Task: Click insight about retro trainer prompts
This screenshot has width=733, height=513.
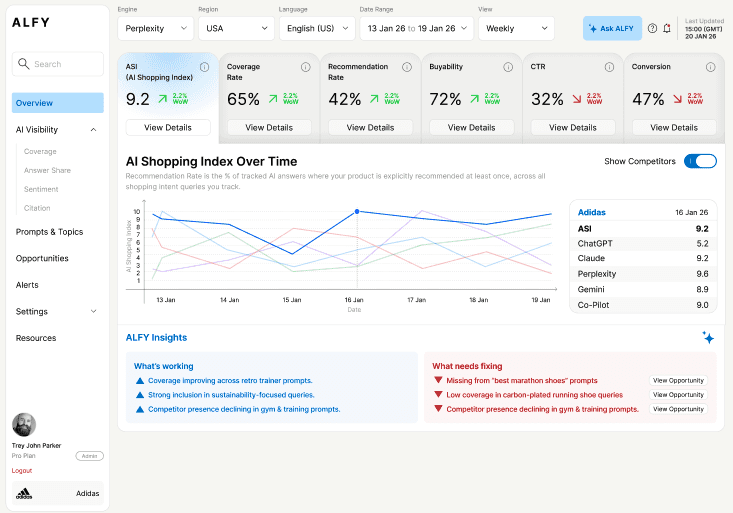Action: pyautogui.click(x=230, y=381)
